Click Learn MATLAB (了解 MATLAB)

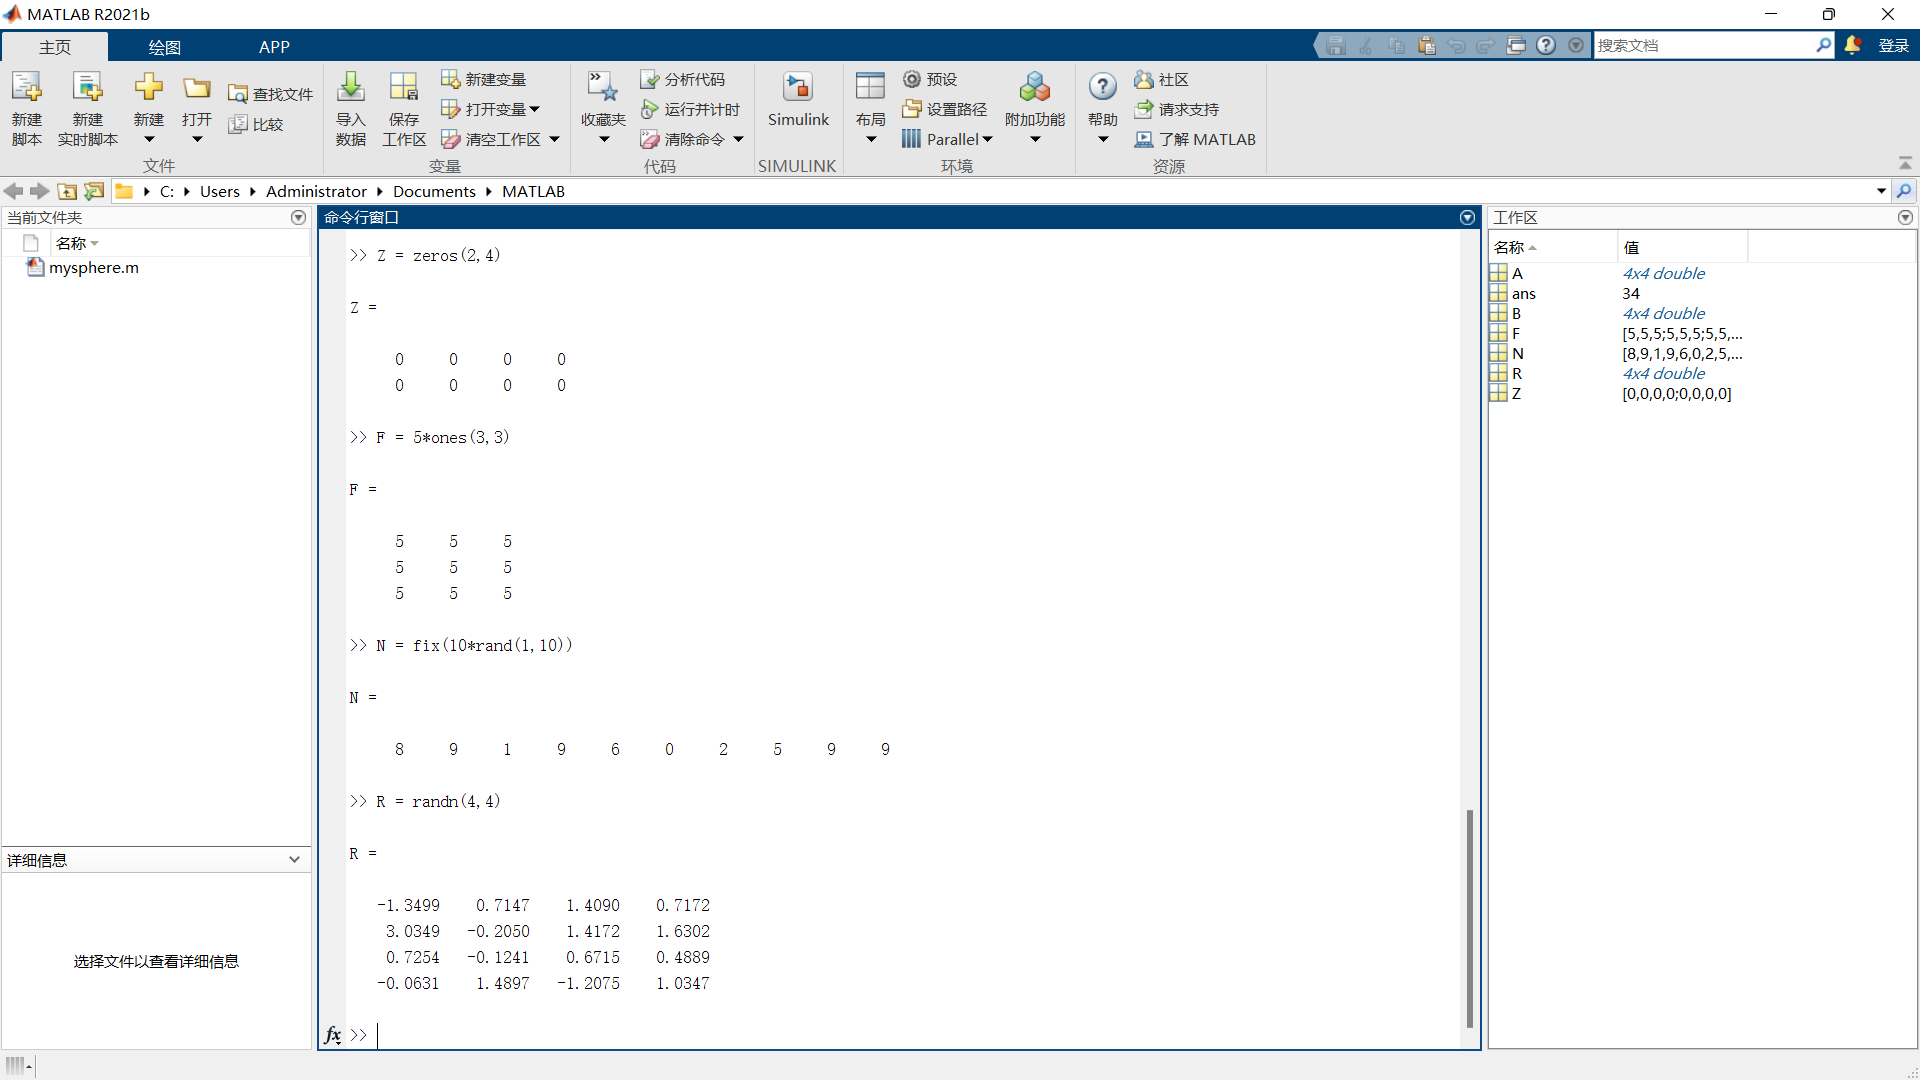point(1195,139)
